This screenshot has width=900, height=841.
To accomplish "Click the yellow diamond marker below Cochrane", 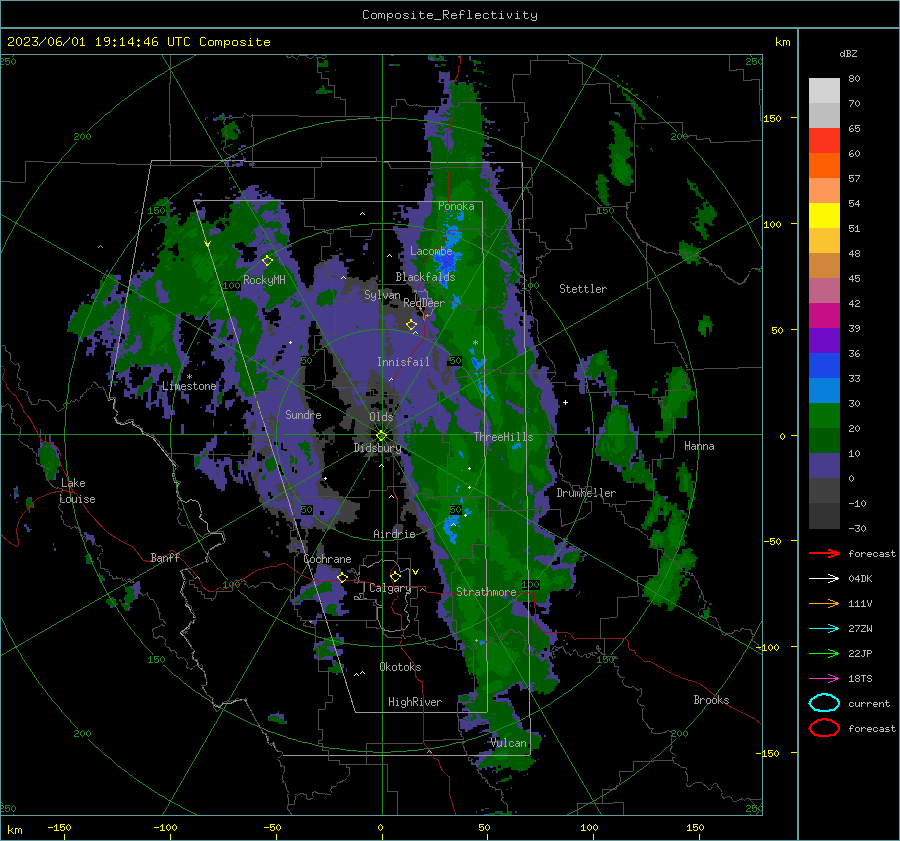I will pos(342,578).
